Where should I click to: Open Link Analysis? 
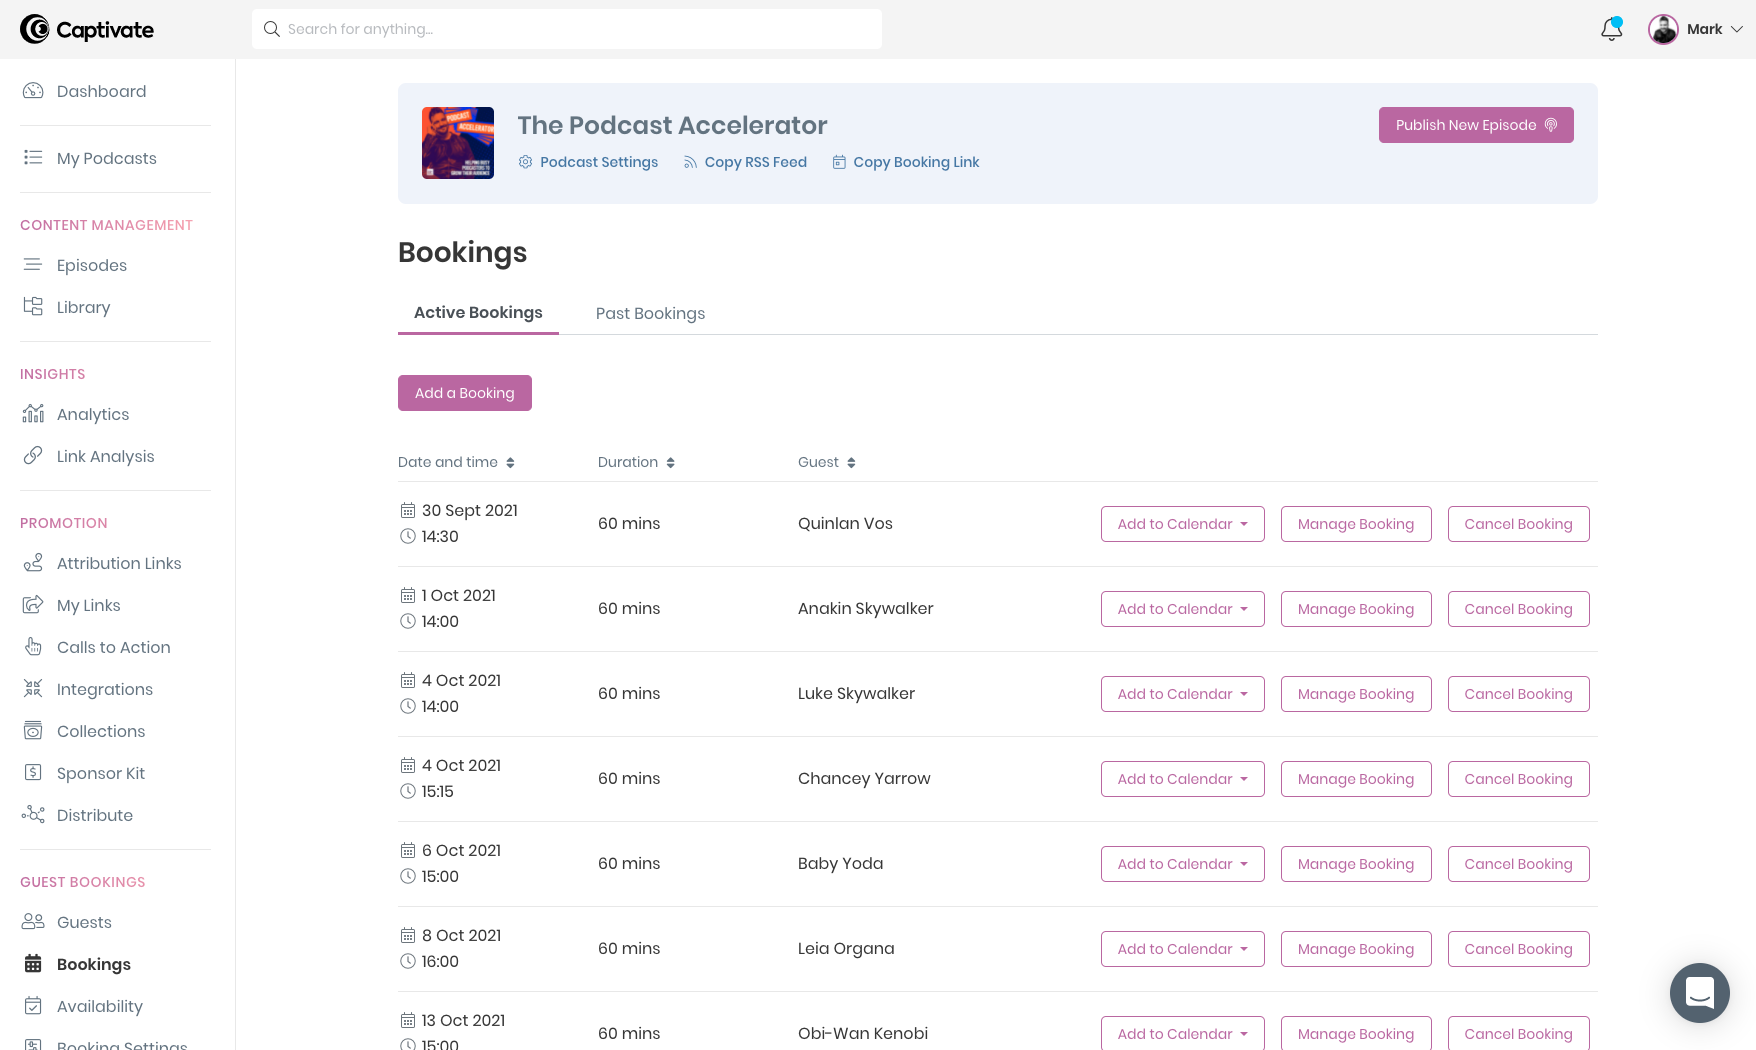tap(105, 456)
